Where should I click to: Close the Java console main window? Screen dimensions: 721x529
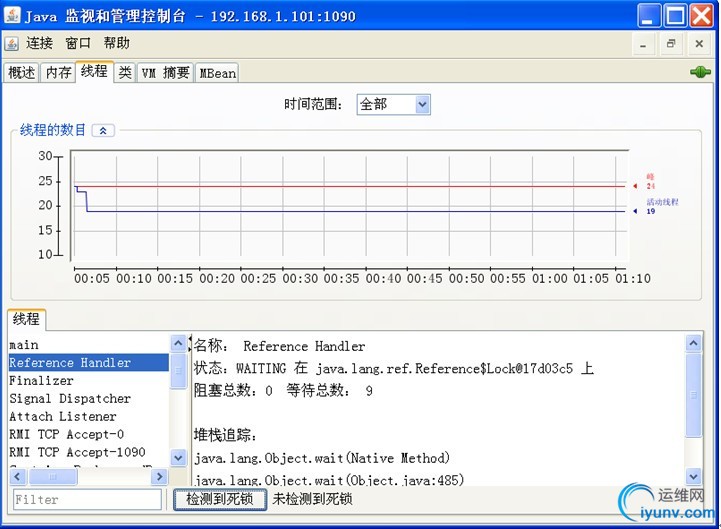click(702, 16)
